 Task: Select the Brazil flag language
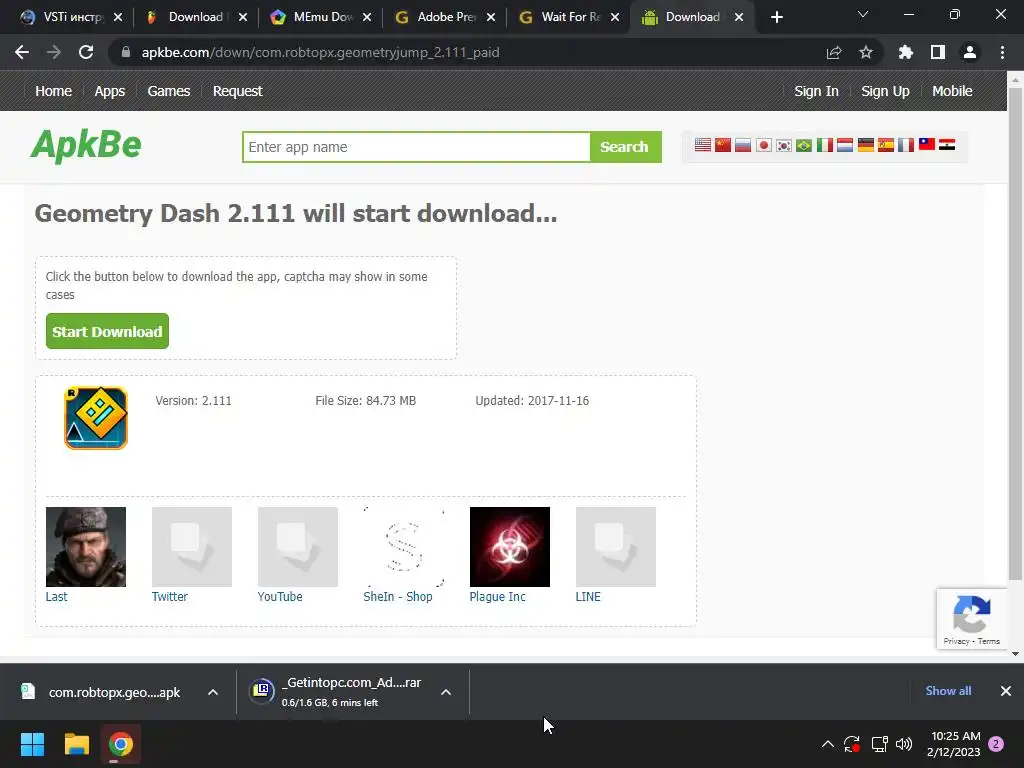(x=804, y=145)
